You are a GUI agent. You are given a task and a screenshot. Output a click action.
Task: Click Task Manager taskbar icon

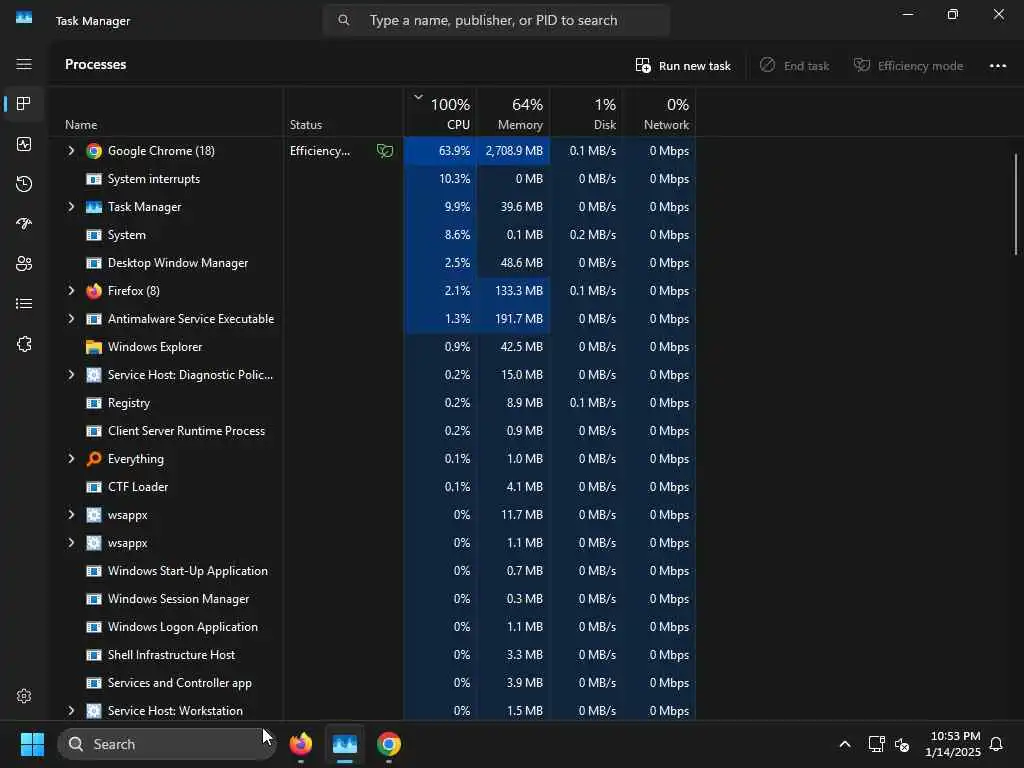tap(345, 744)
